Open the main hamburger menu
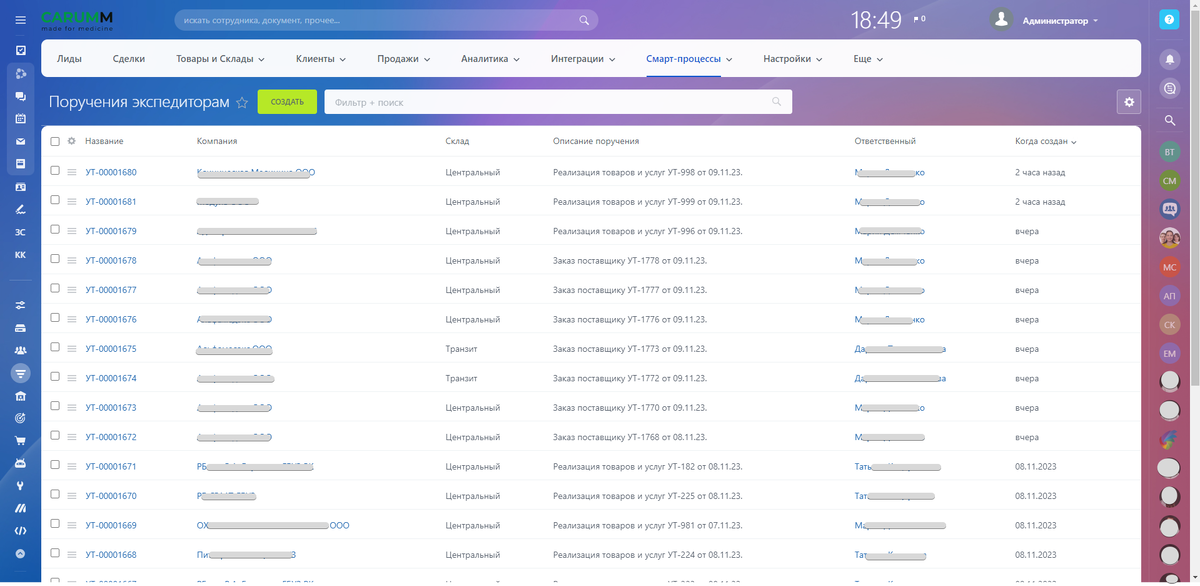Viewport: 1200px width, 586px height. pos(20,20)
